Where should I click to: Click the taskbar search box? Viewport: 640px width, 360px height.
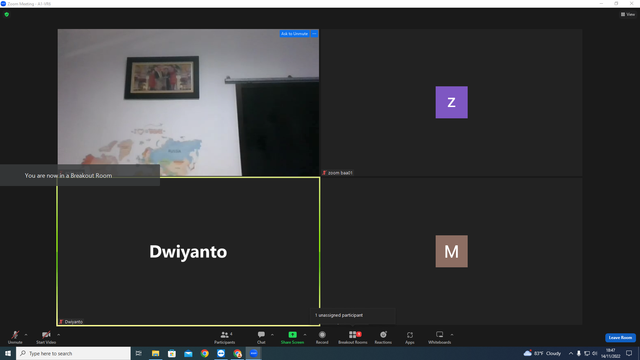73,353
